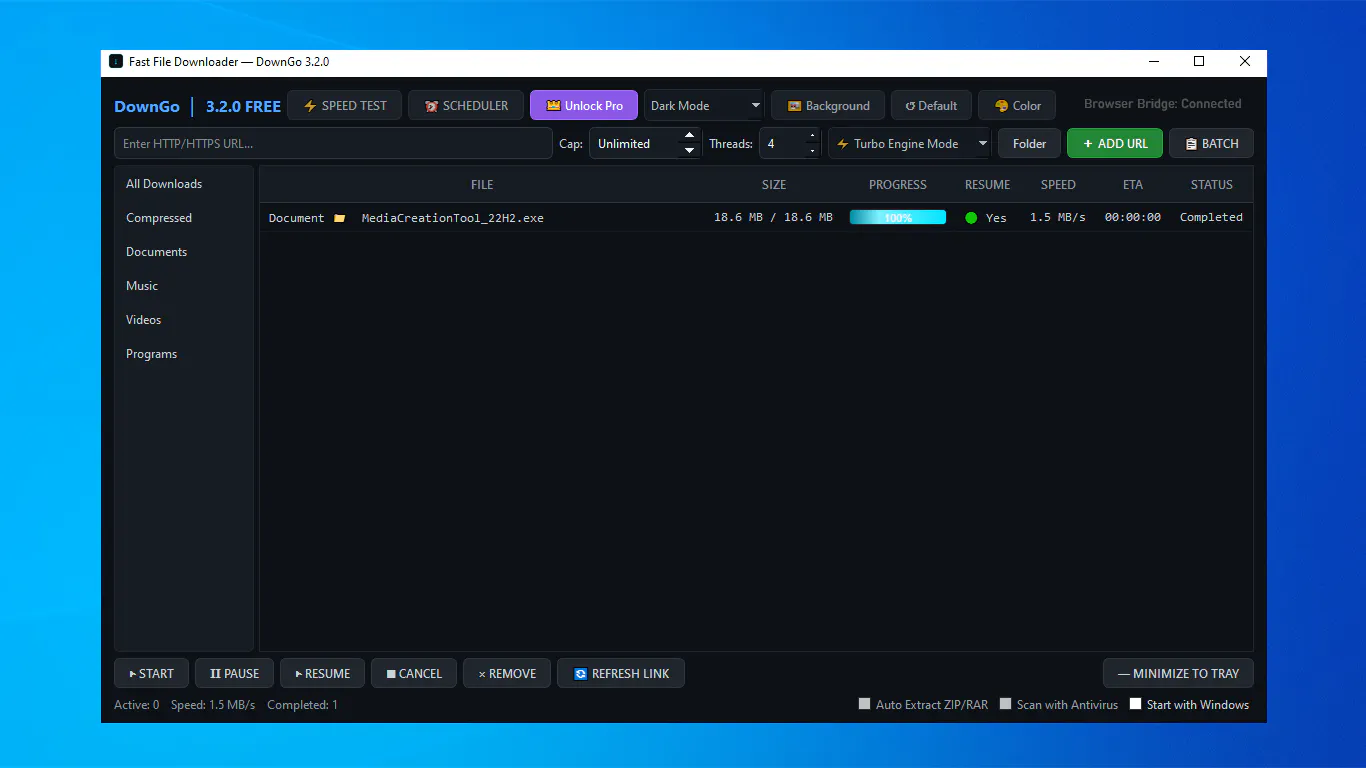This screenshot has height=768, width=1366.
Task: Select the Compressed category
Action: pyautogui.click(x=183, y=218)
